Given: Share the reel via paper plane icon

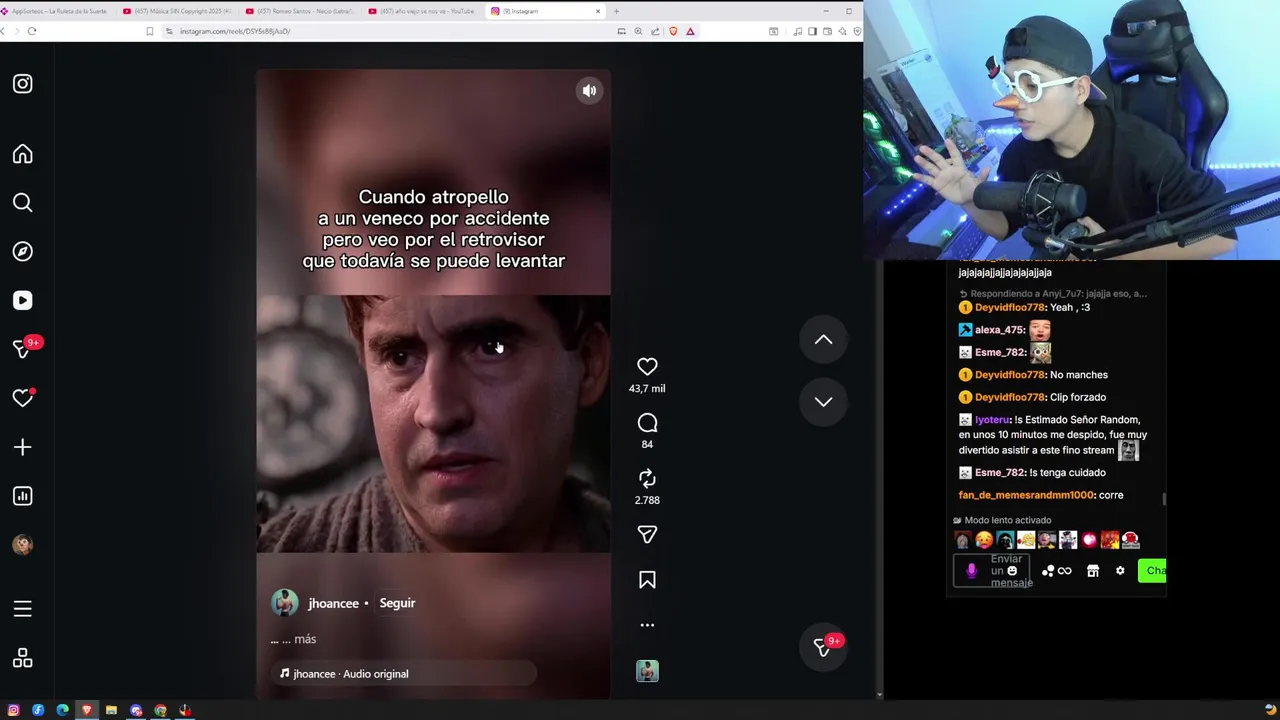Looking at the screenshot, I should 647,535.
